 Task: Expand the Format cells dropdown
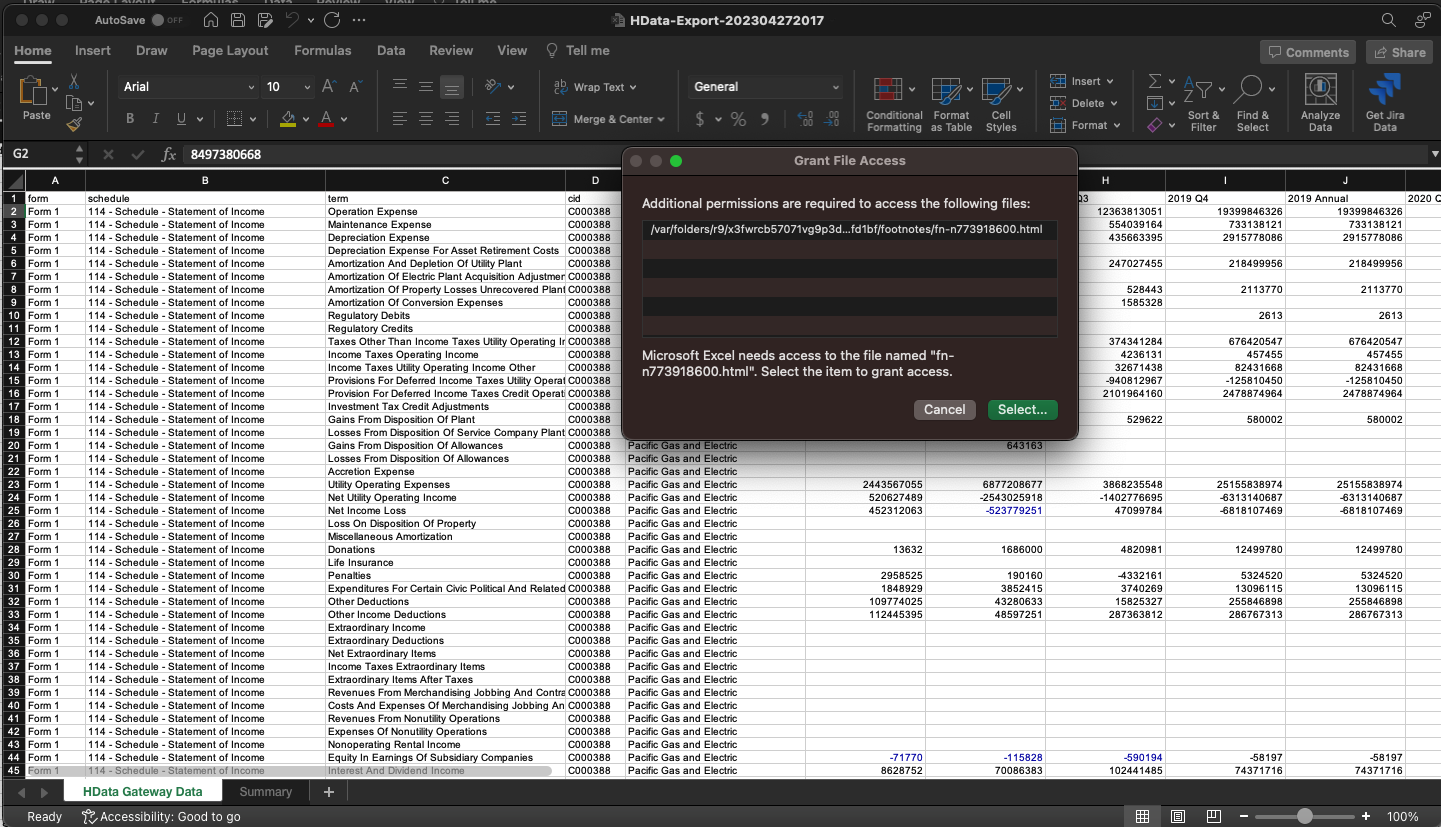[1117, 126]
